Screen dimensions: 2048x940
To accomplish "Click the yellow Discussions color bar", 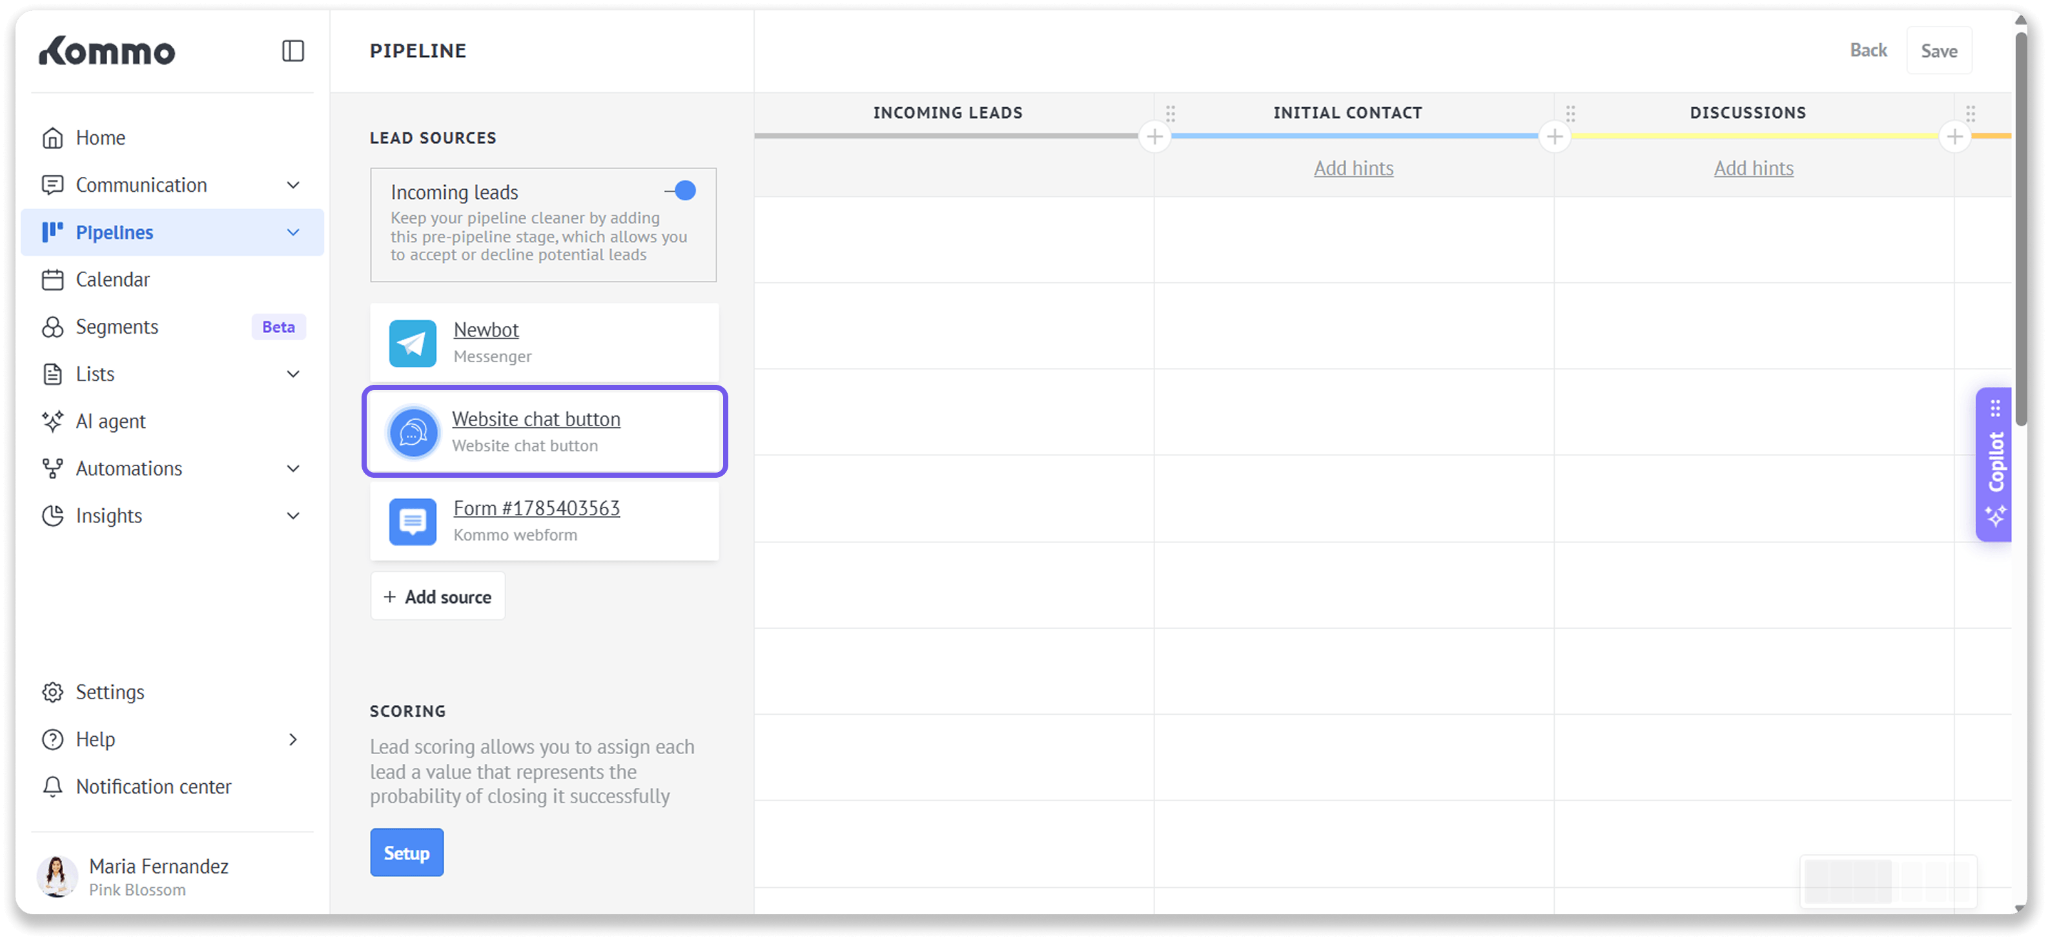I will click(1755, 136).
